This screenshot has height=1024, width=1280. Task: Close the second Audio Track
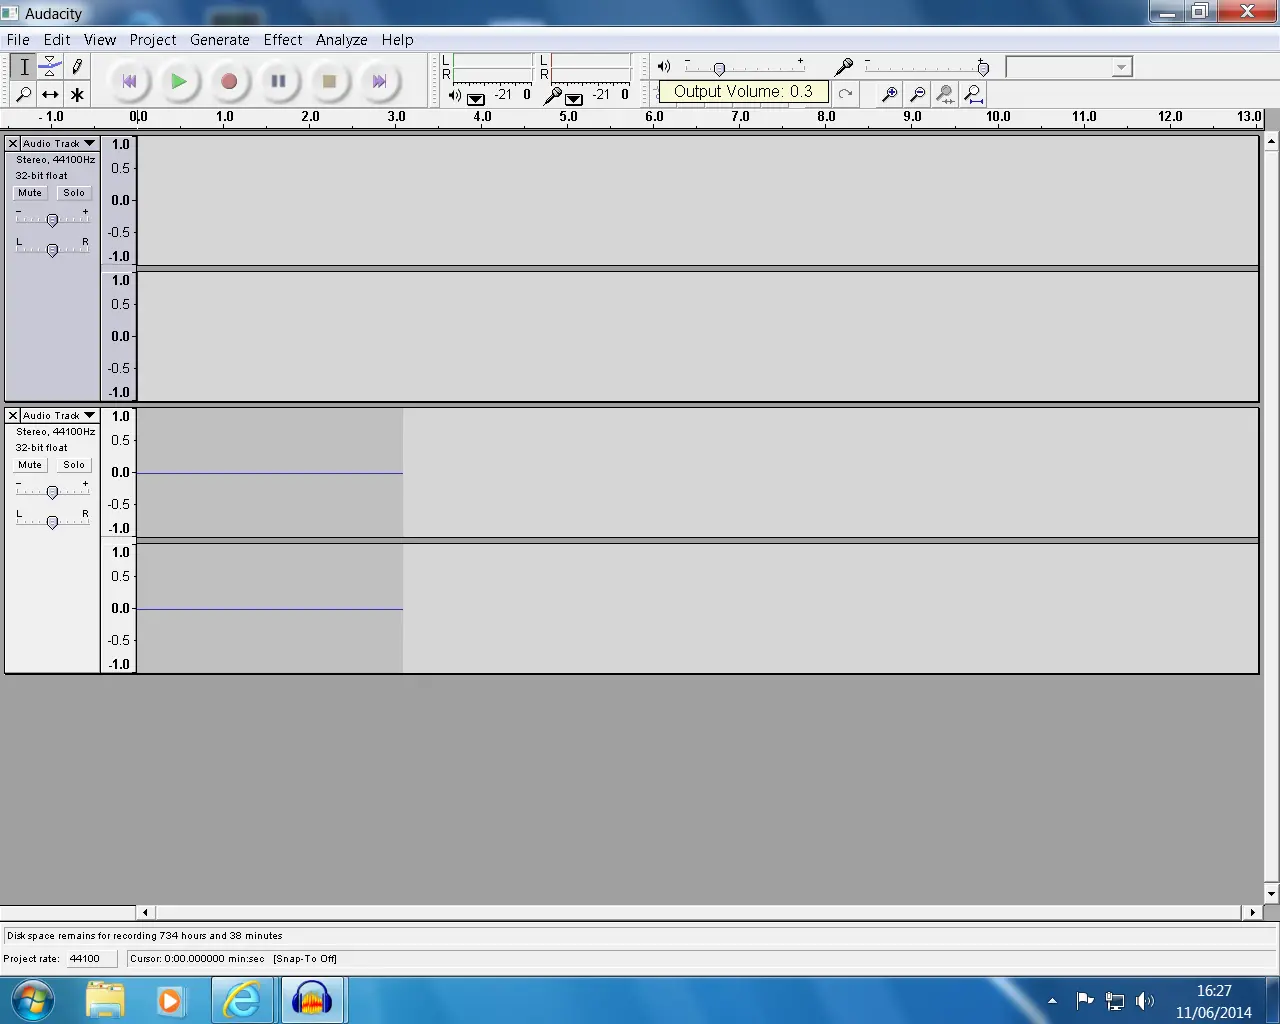pos(13,416)
